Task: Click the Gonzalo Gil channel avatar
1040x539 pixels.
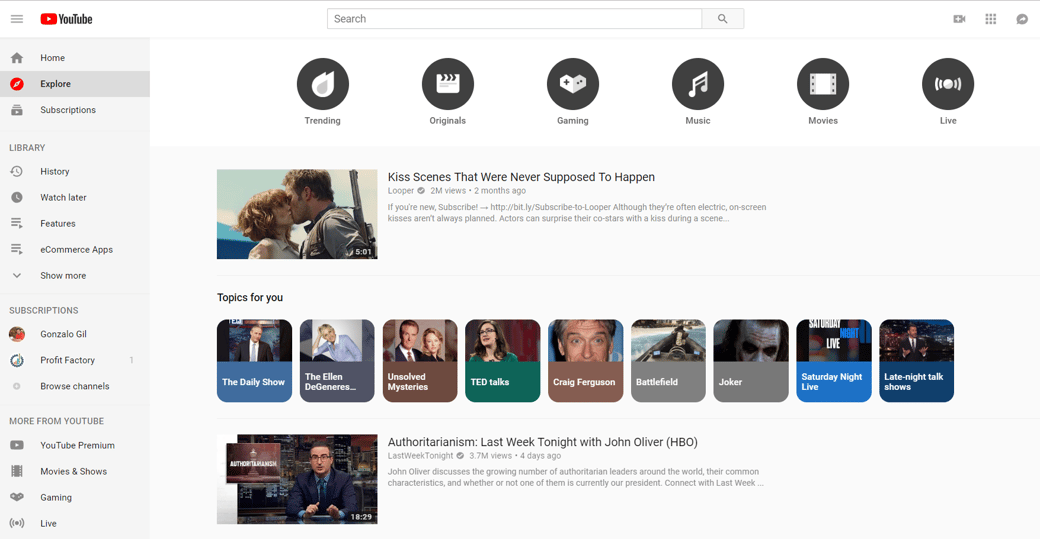Action: [x=17, y=333]
